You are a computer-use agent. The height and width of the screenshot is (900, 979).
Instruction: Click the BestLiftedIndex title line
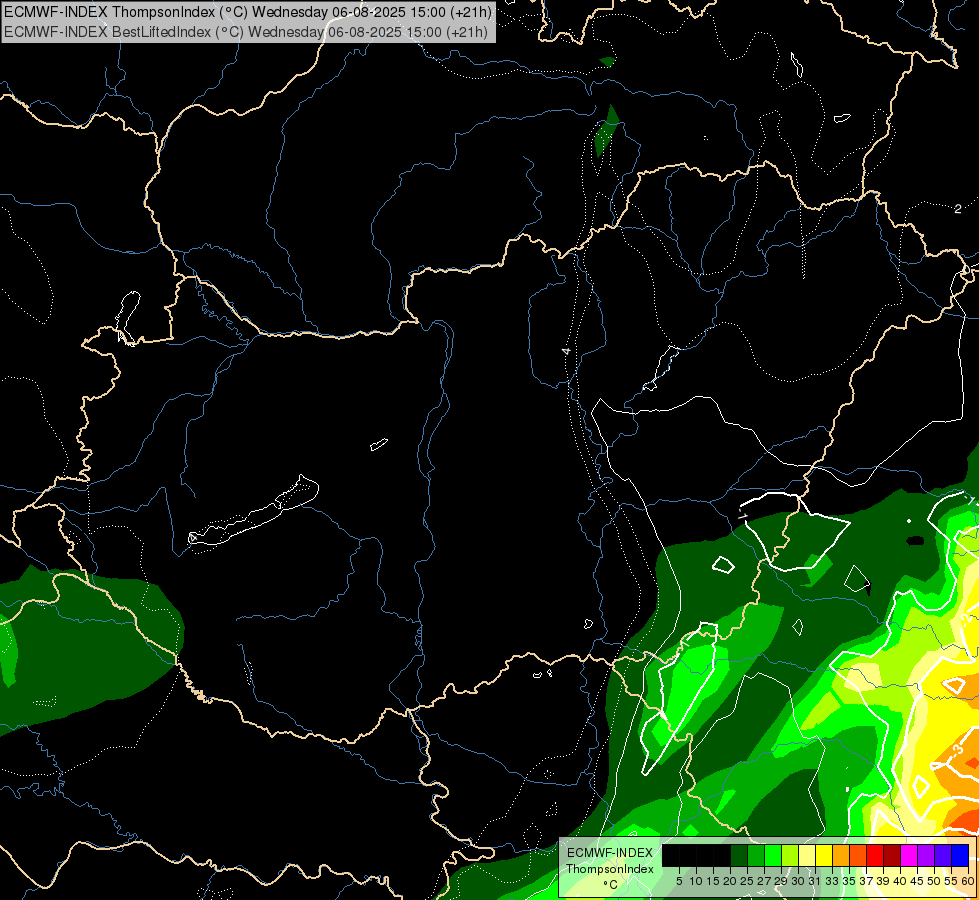pyautogui.click(x=246, y=31)
